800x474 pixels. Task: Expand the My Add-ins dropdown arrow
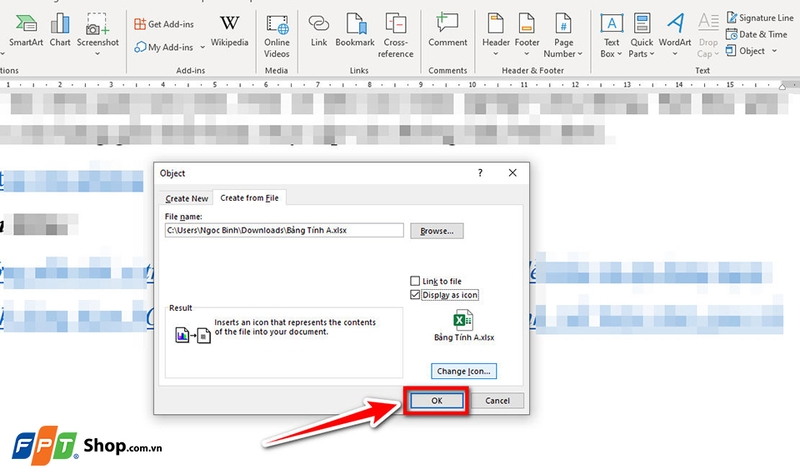[x=203, y=47]
